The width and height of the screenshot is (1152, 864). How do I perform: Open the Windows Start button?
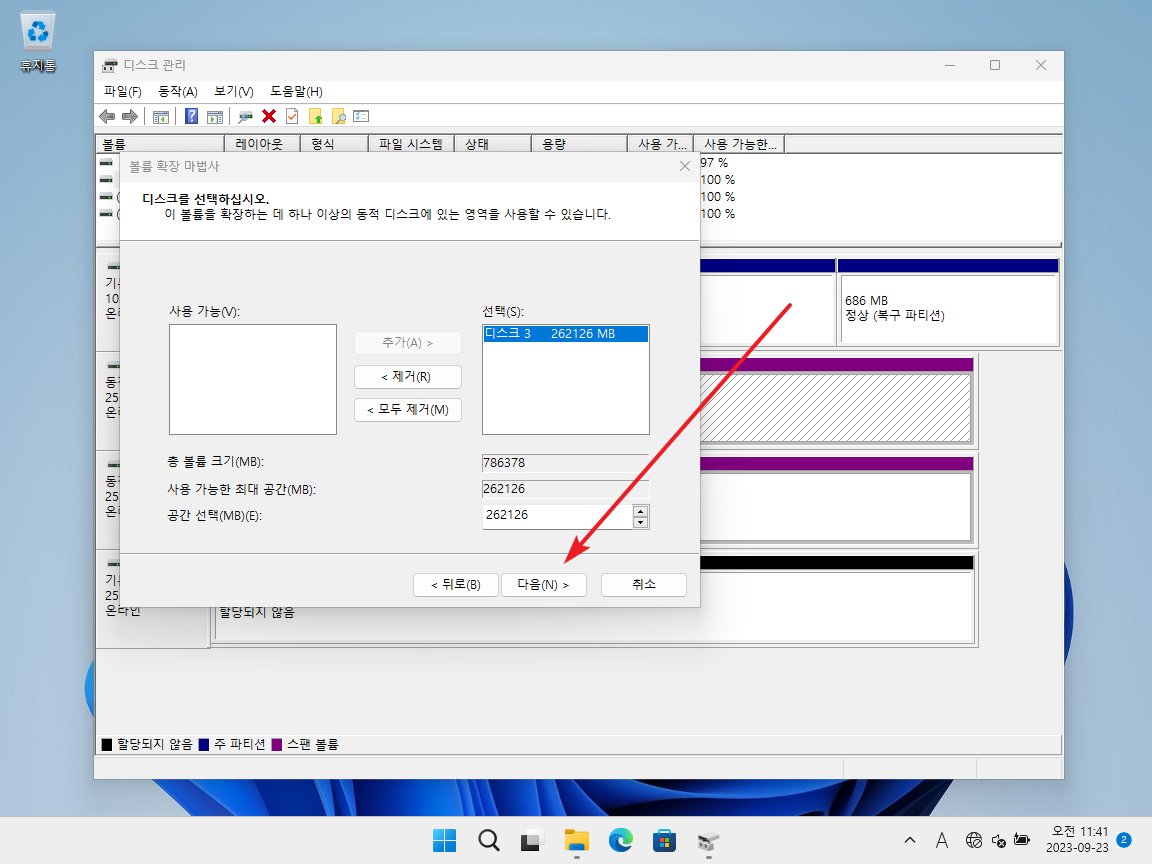click(x=444, y=840)
